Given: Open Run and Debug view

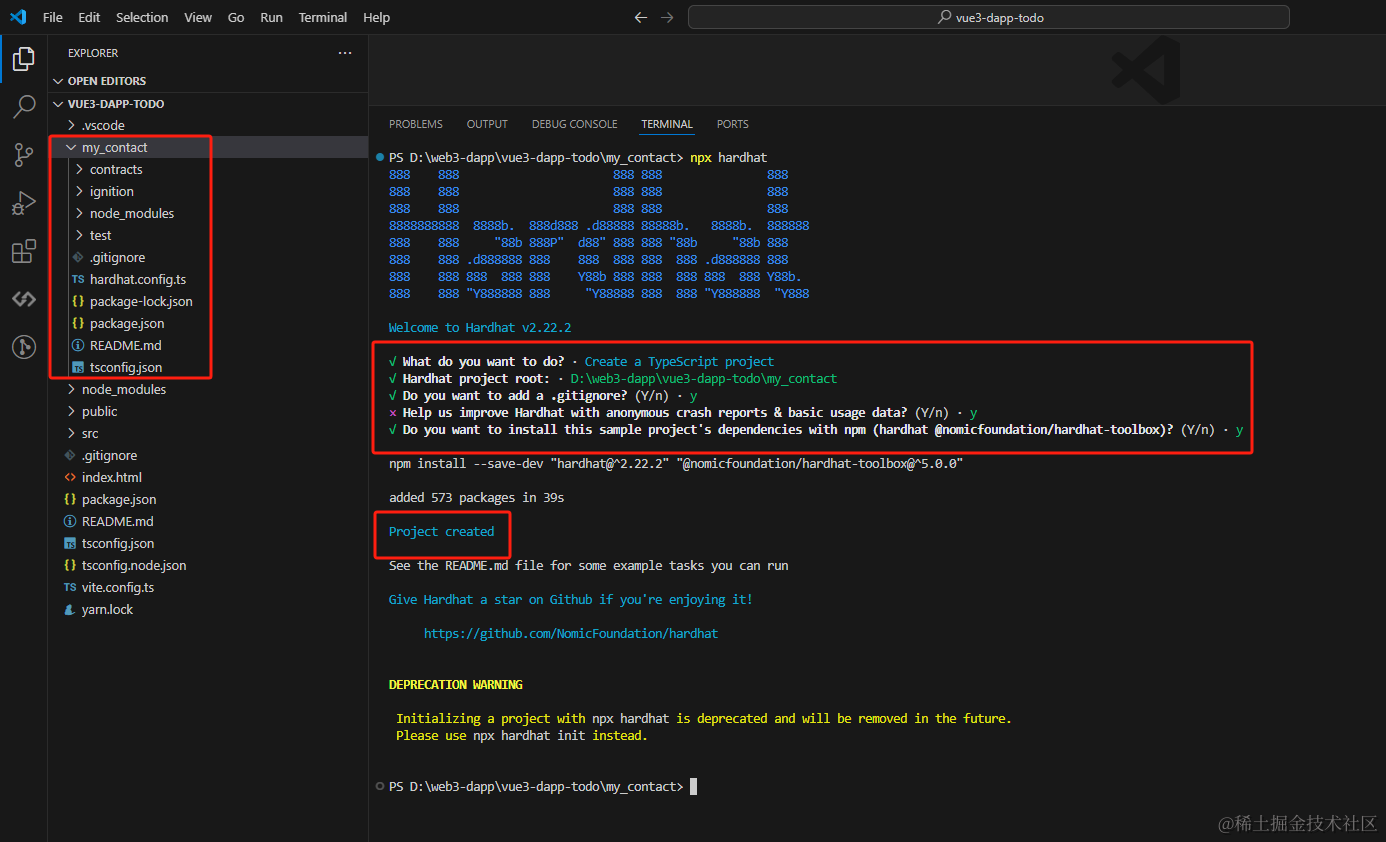Looking at the screenshot, I should tap(23, 203).
